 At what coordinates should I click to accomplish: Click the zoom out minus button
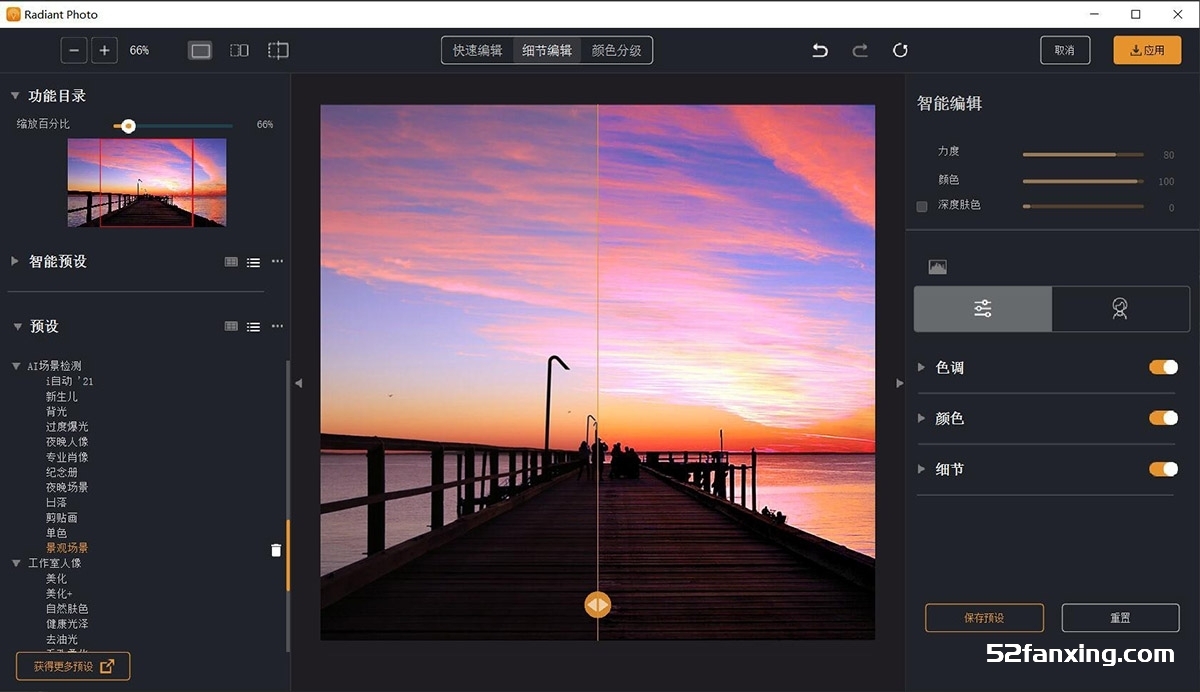pos(74,50)
